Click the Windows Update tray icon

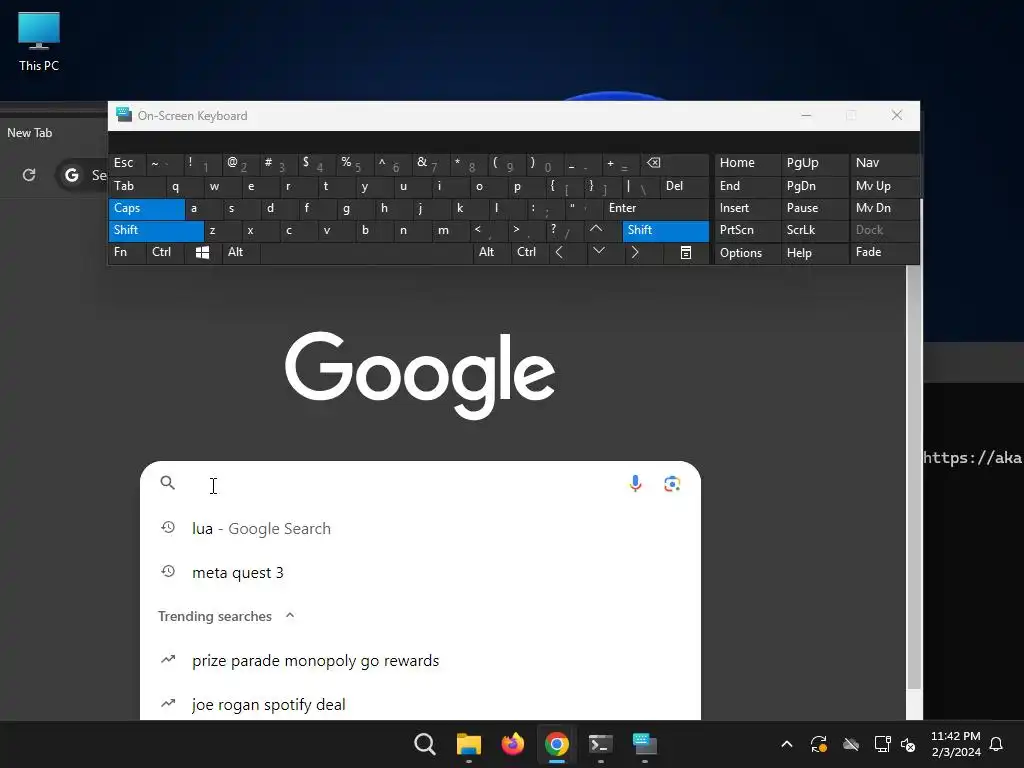[x=819, y=744]
